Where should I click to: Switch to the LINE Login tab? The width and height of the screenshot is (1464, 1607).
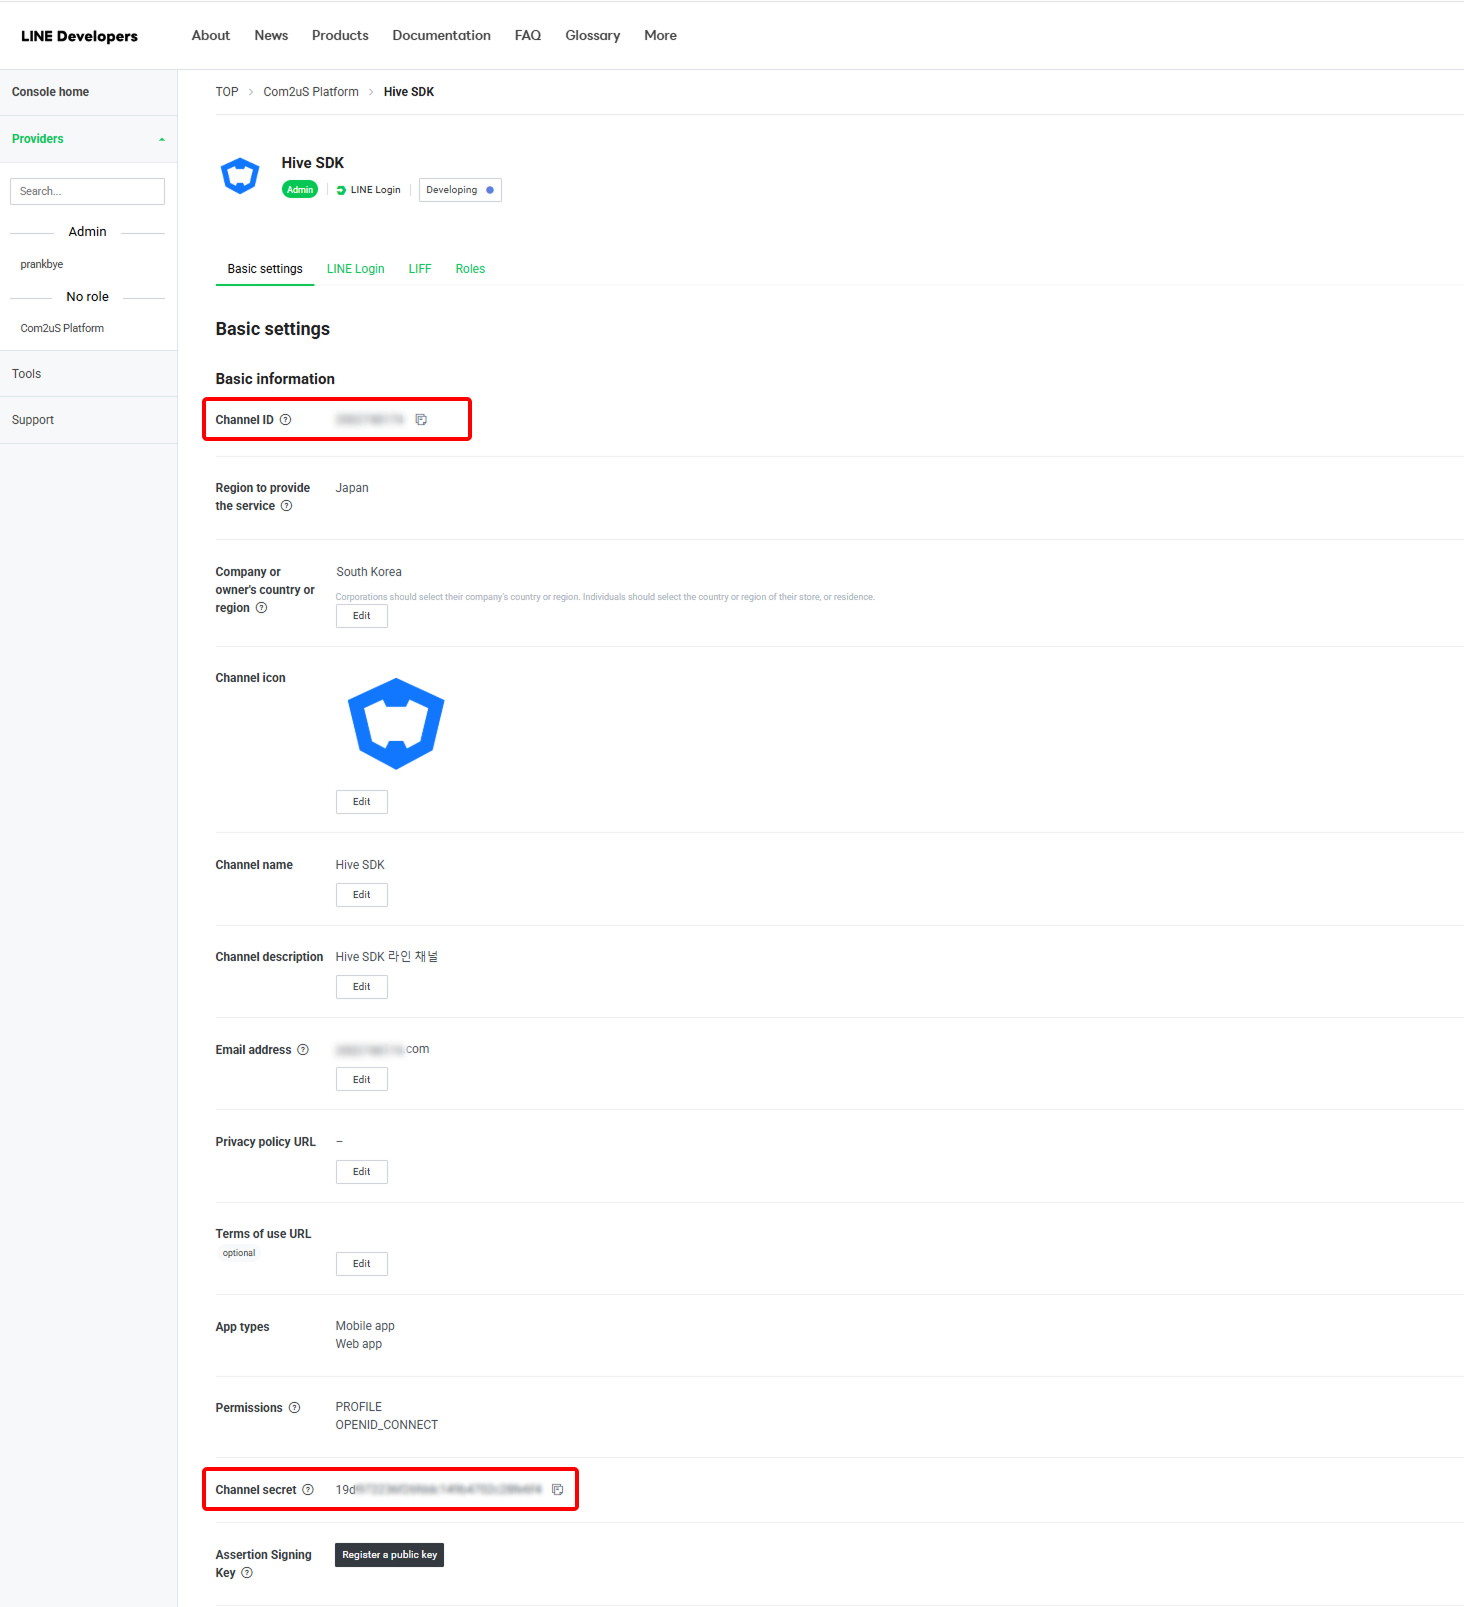coord(355,269)
